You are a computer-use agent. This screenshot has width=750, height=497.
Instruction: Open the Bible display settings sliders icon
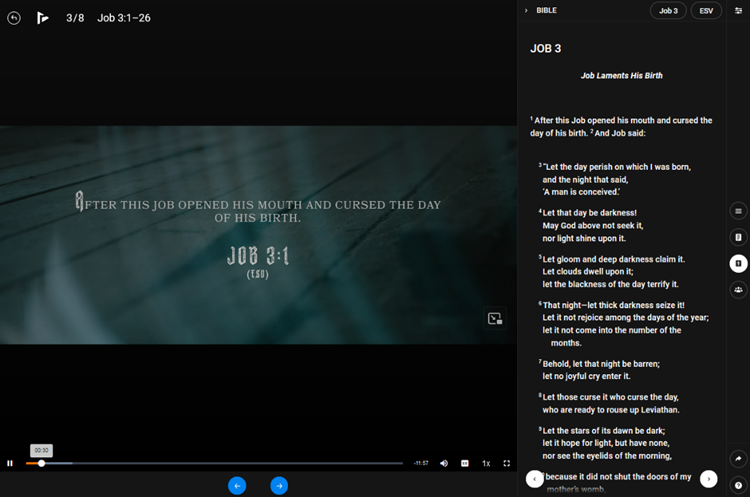click(x=739, y=11)
